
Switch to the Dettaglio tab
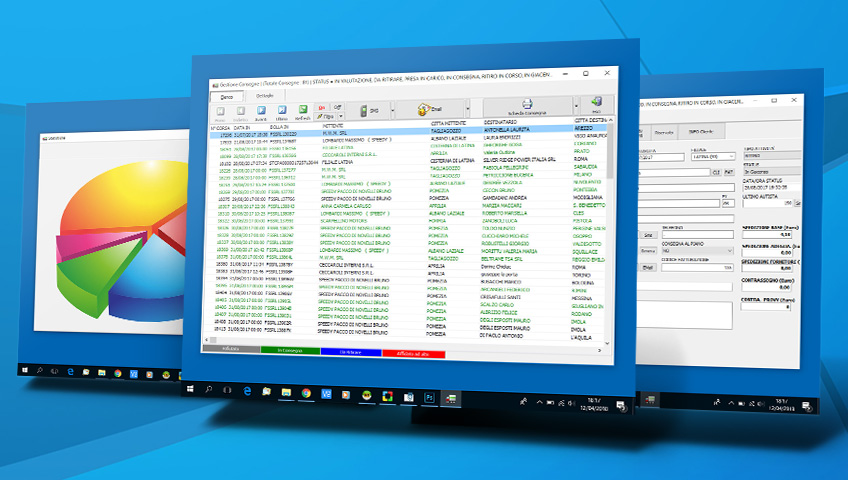coord(265,96)
